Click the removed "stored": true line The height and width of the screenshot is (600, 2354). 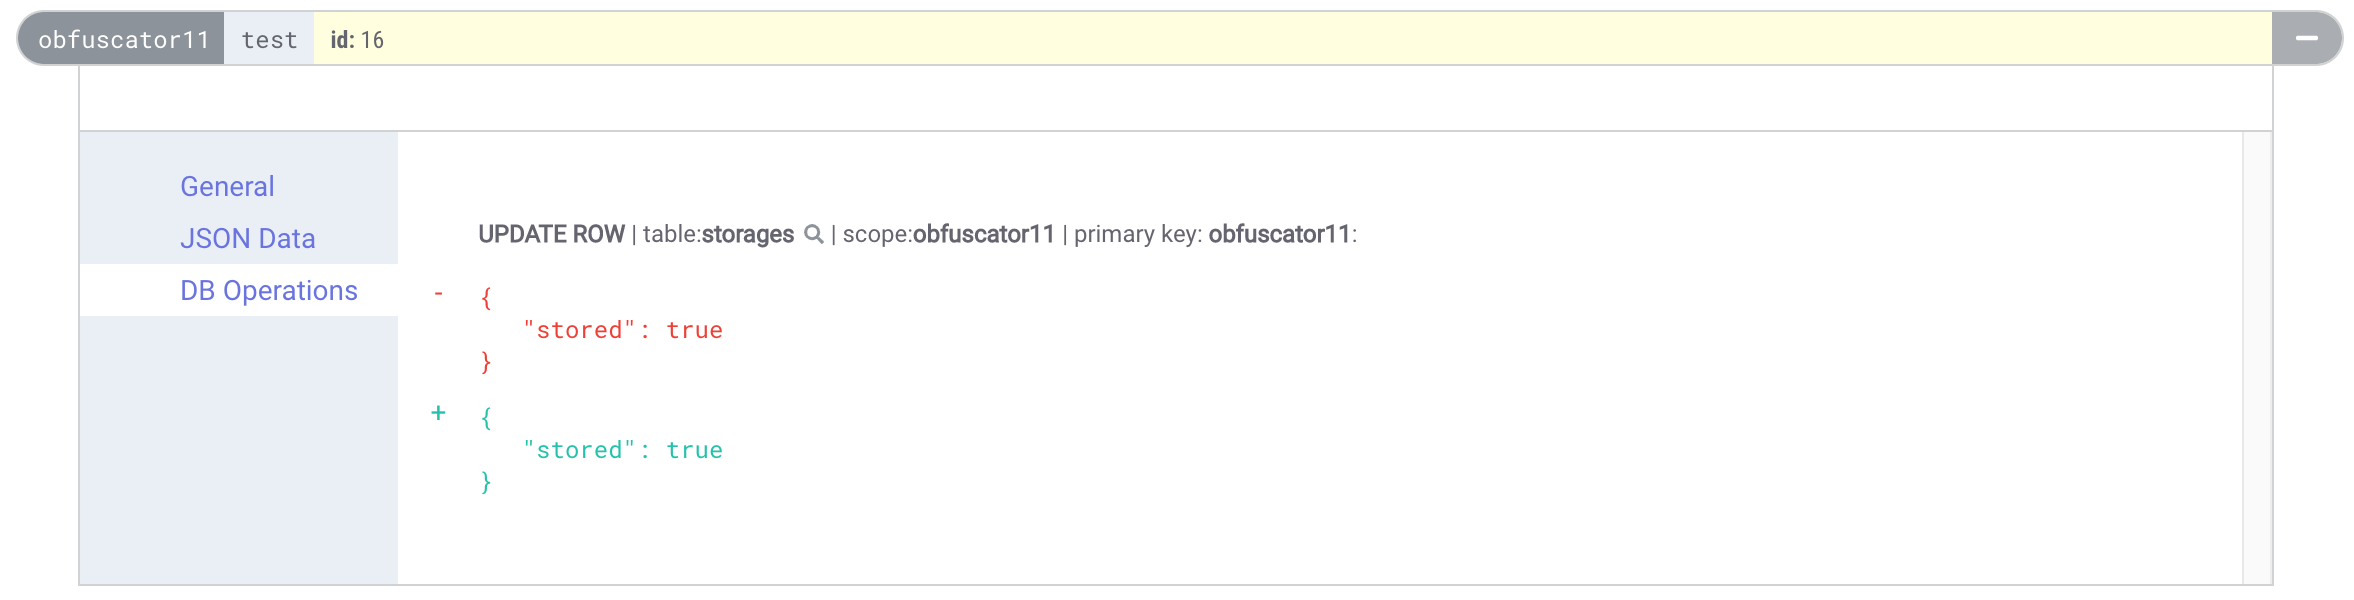tap(623, 330)
